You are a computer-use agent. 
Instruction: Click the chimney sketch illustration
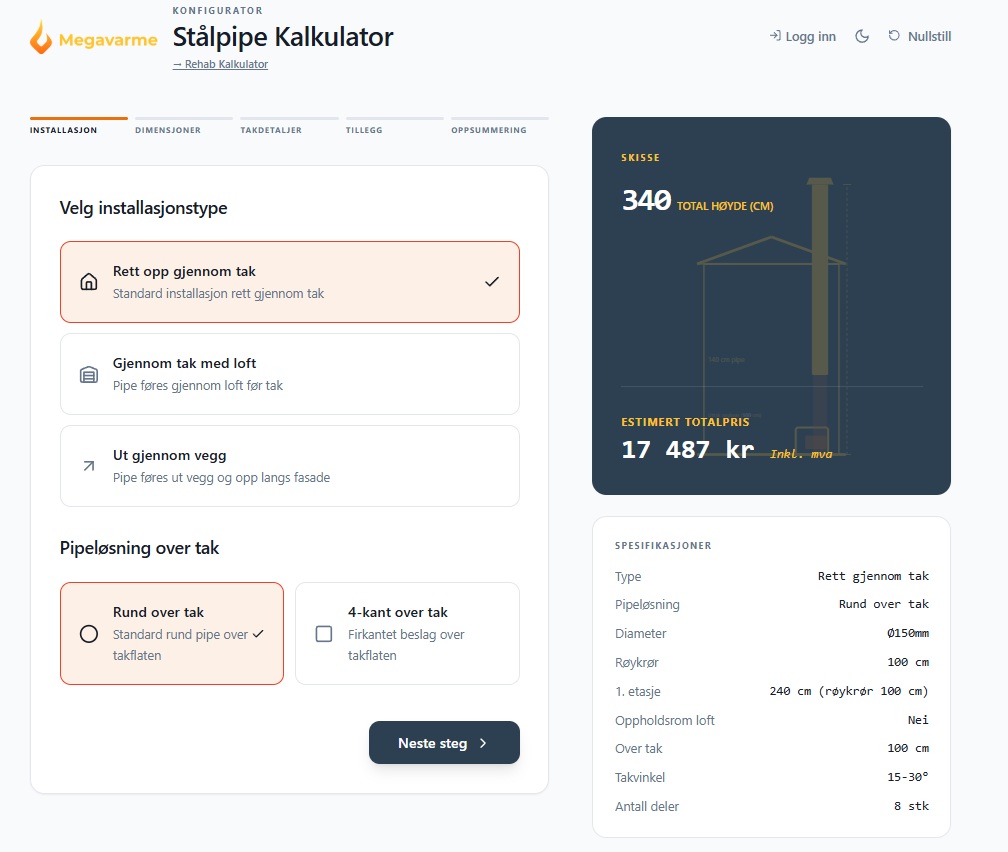771,316
